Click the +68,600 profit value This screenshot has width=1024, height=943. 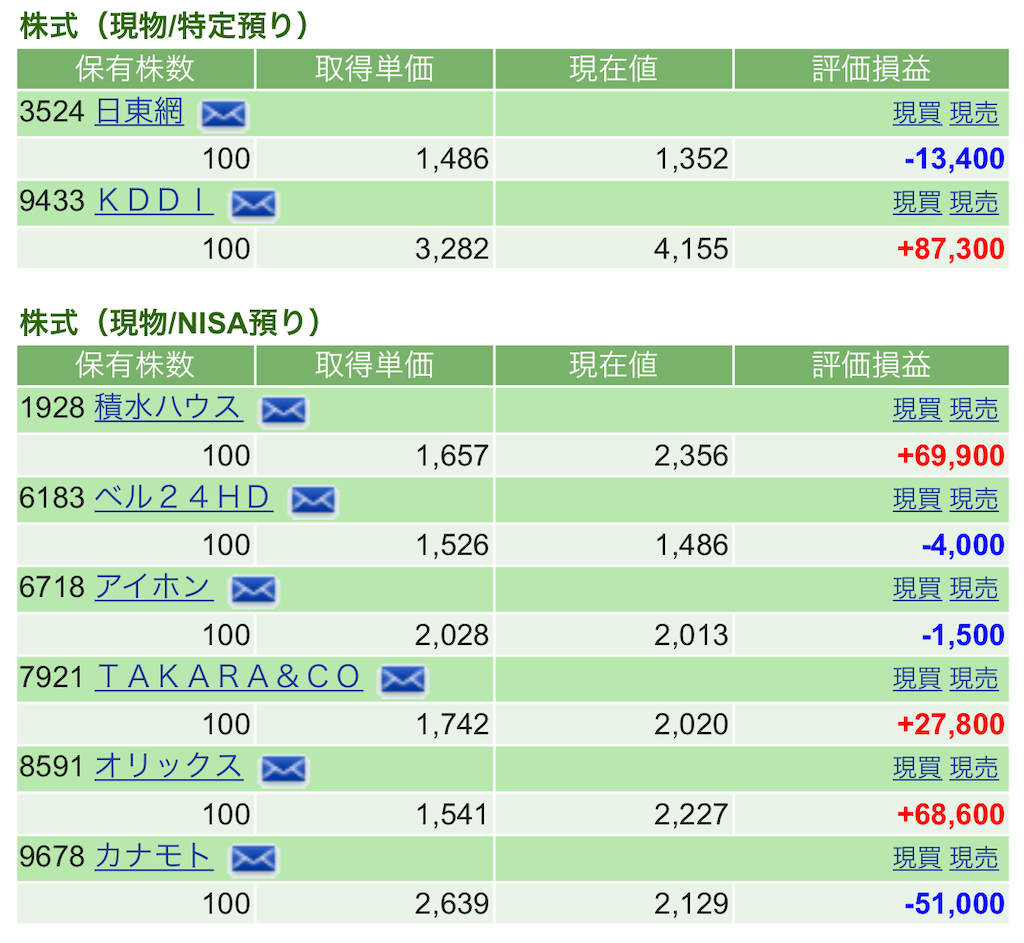pyautogui.click(x=950, y=814)
